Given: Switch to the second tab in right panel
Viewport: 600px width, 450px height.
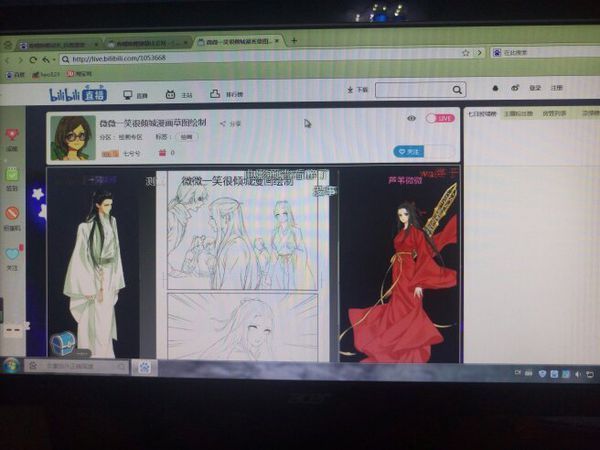Looking at the screenshot, I should [519, 113].
